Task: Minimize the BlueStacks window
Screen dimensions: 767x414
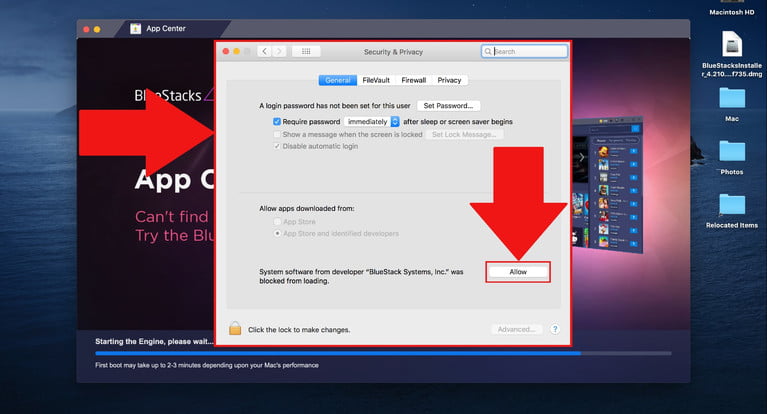Action: click(x=97, y=29)
